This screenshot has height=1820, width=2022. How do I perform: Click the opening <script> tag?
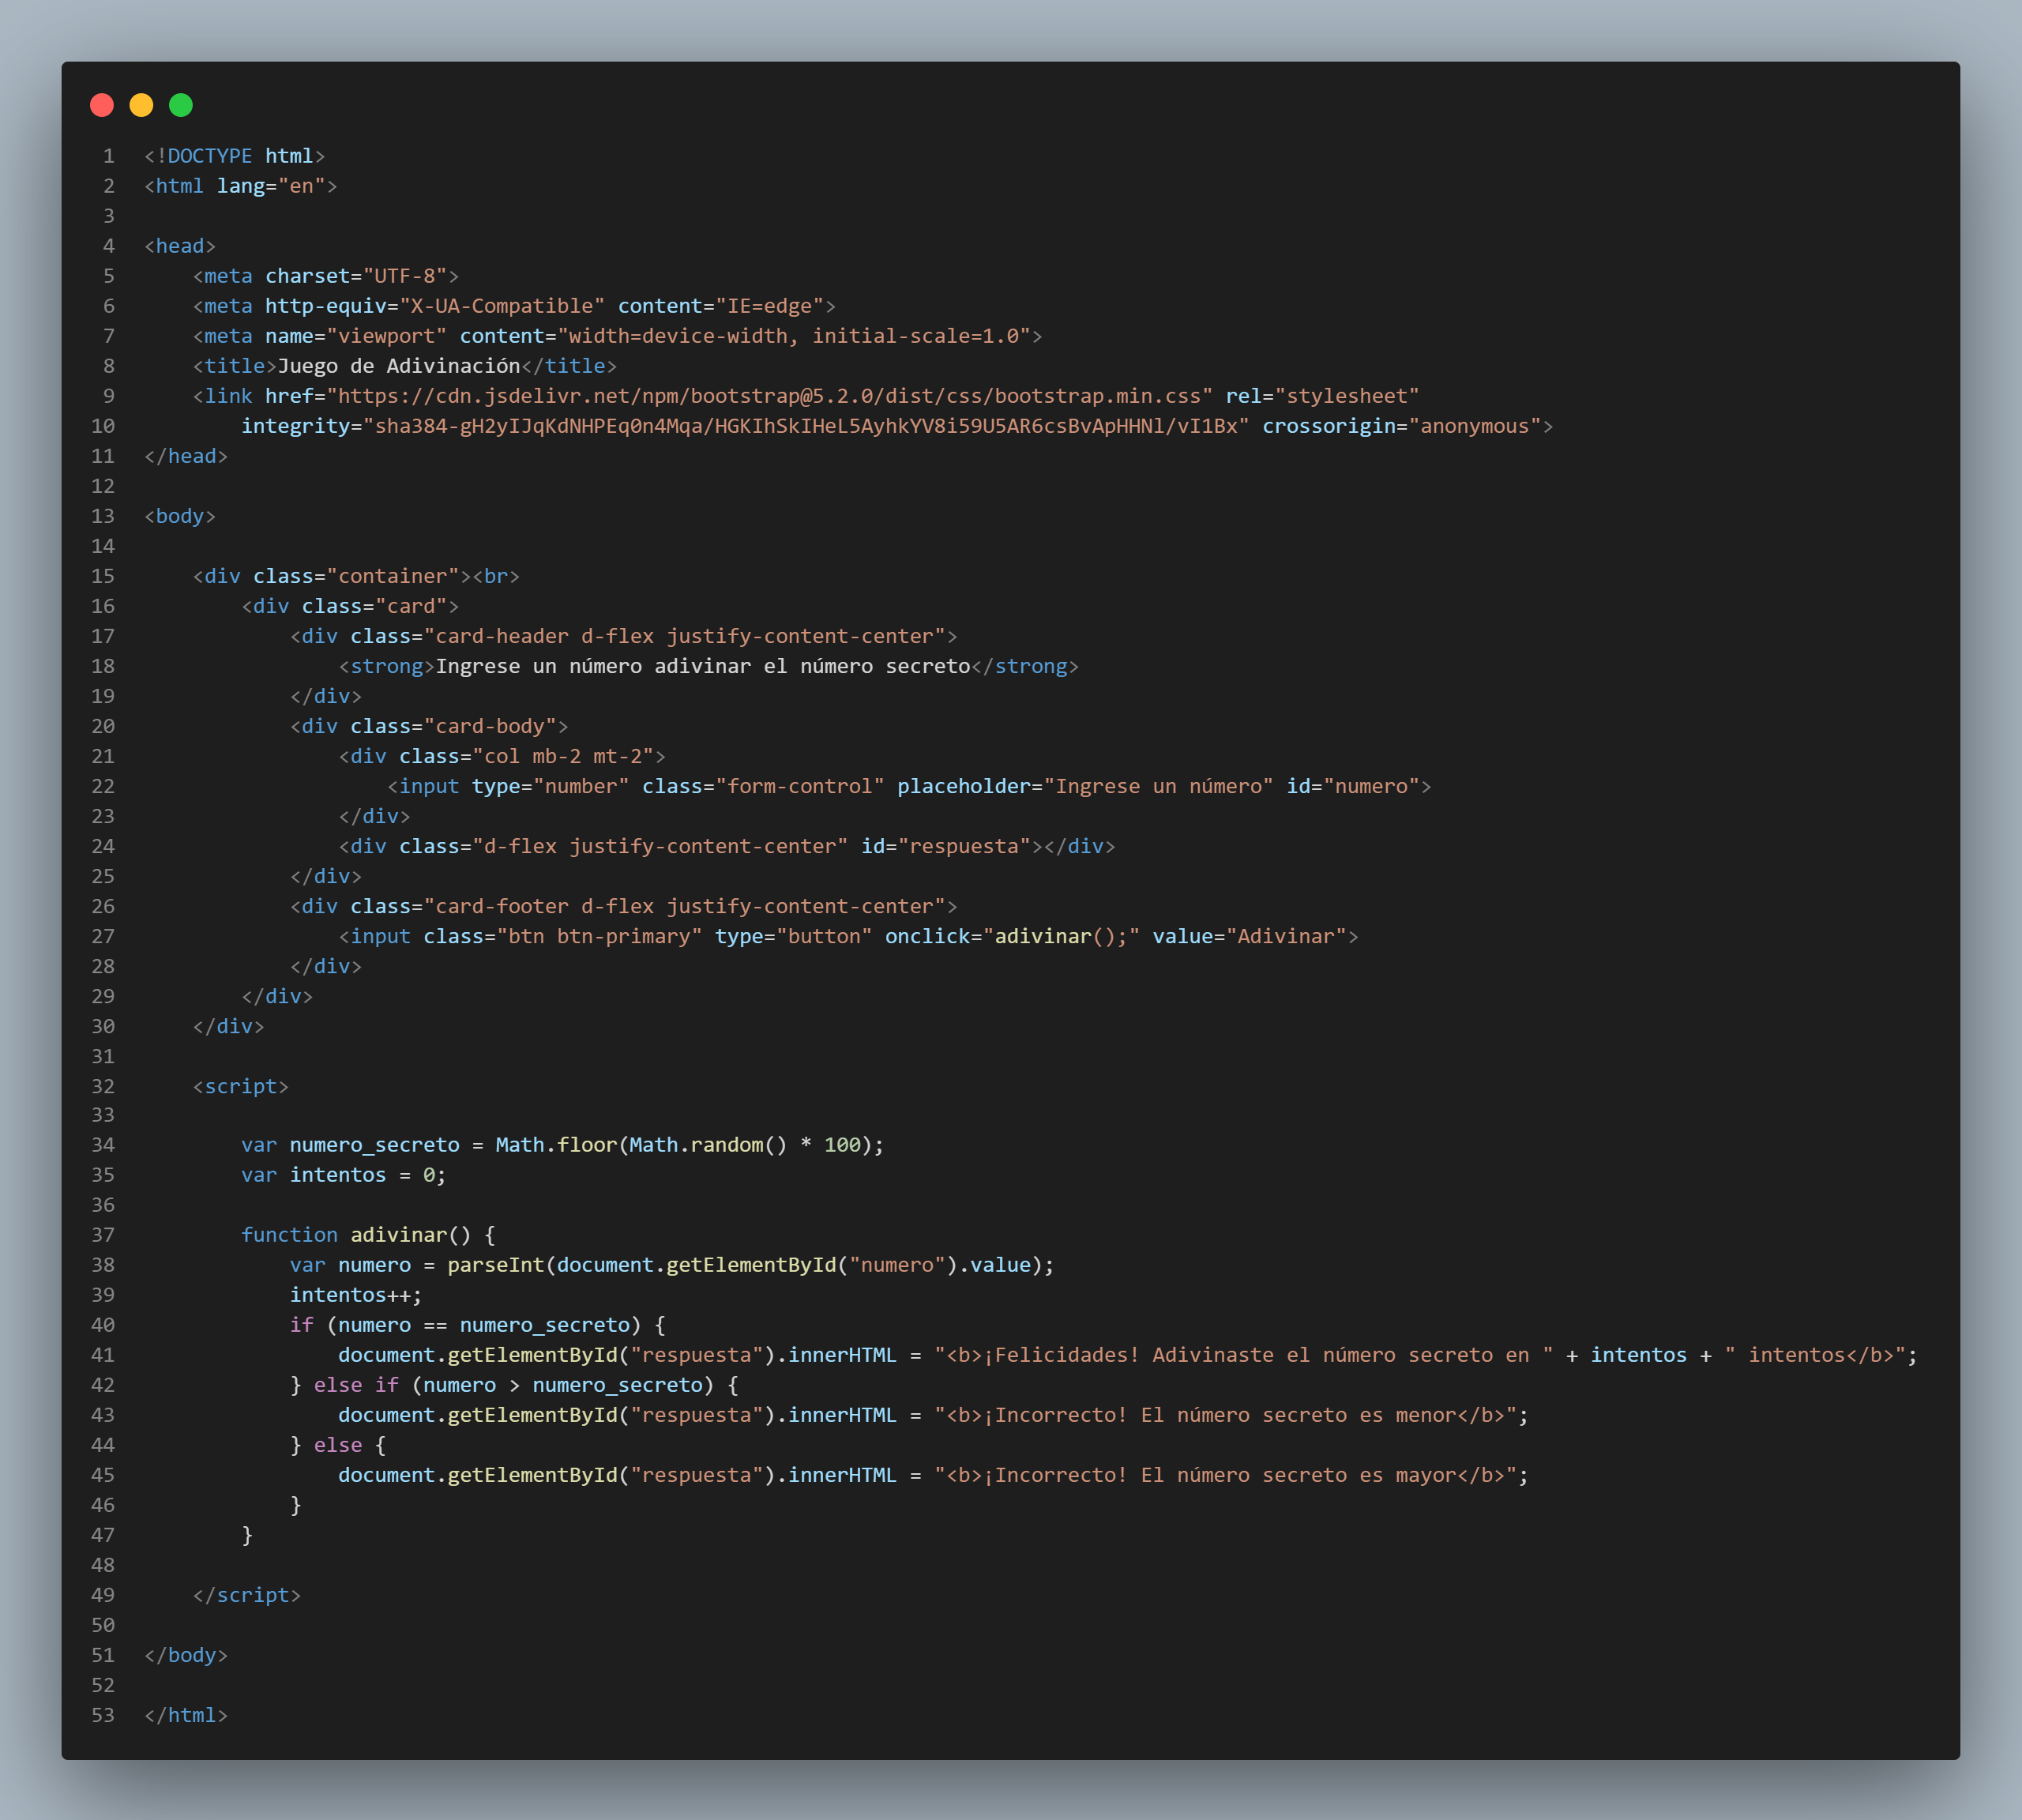[241, 1086]
